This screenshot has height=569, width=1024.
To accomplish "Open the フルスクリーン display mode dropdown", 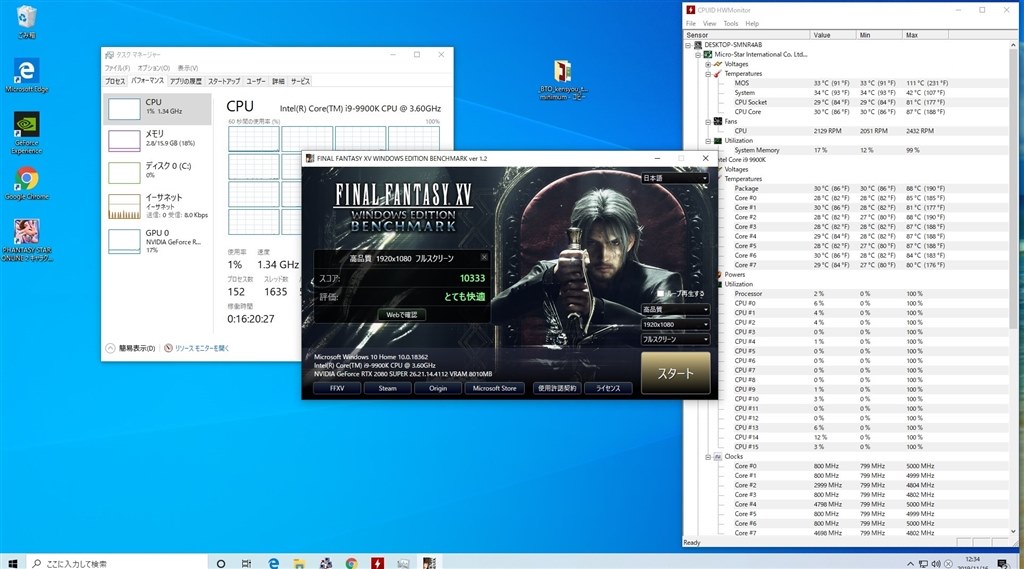I will click(x=675, y=339).
